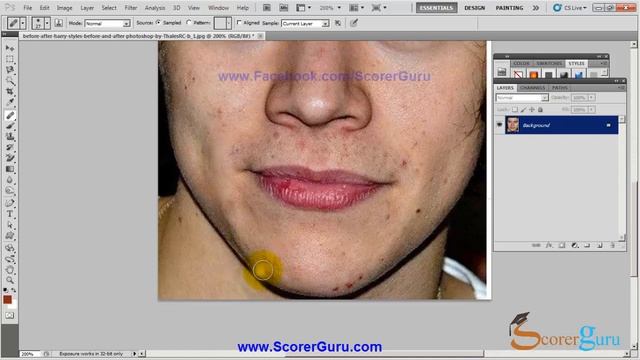Open the Image menu
Viewport: 640px width, 360px height.
[64, 8]
